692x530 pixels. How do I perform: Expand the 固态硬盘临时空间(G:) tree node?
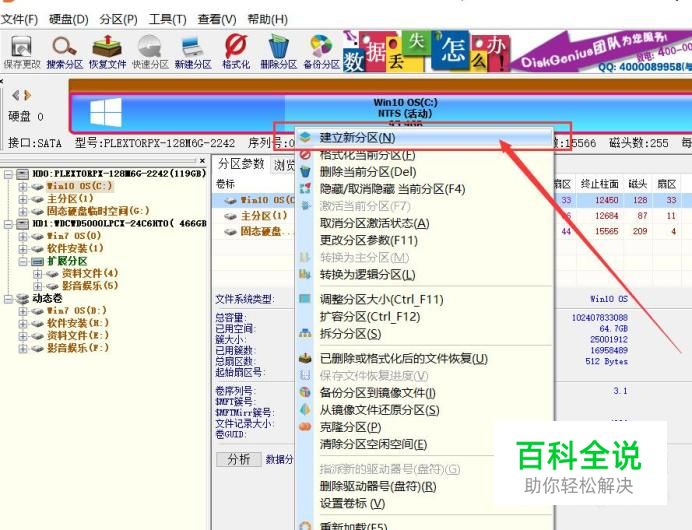[23, 211]
